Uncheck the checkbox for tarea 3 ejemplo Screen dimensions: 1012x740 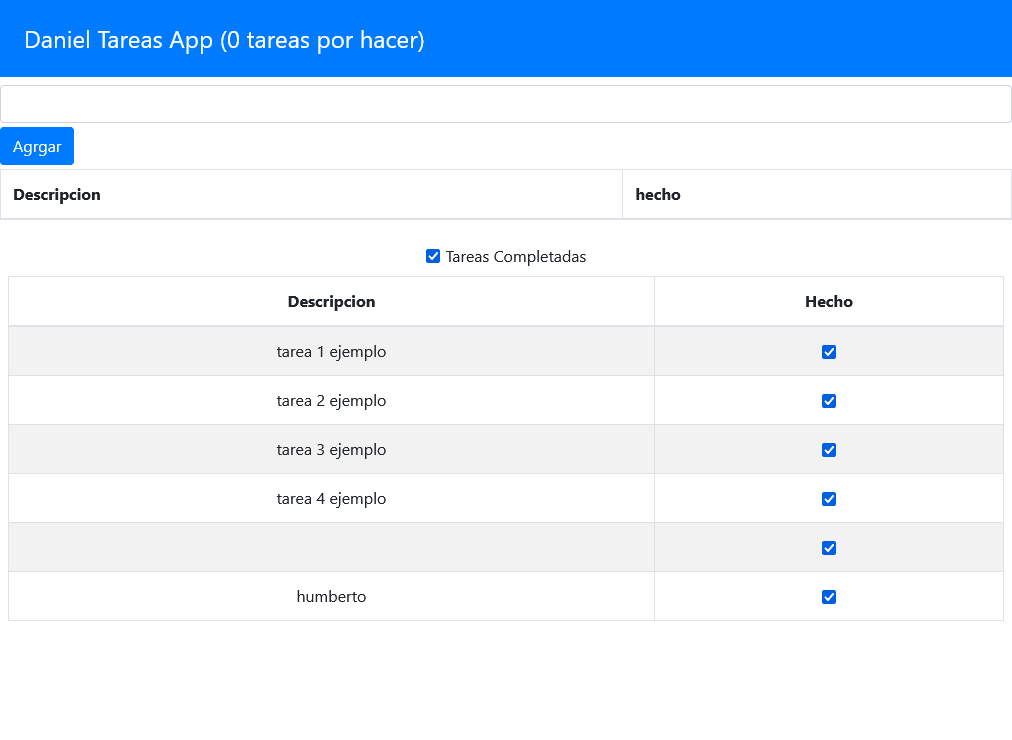point(828,450)
